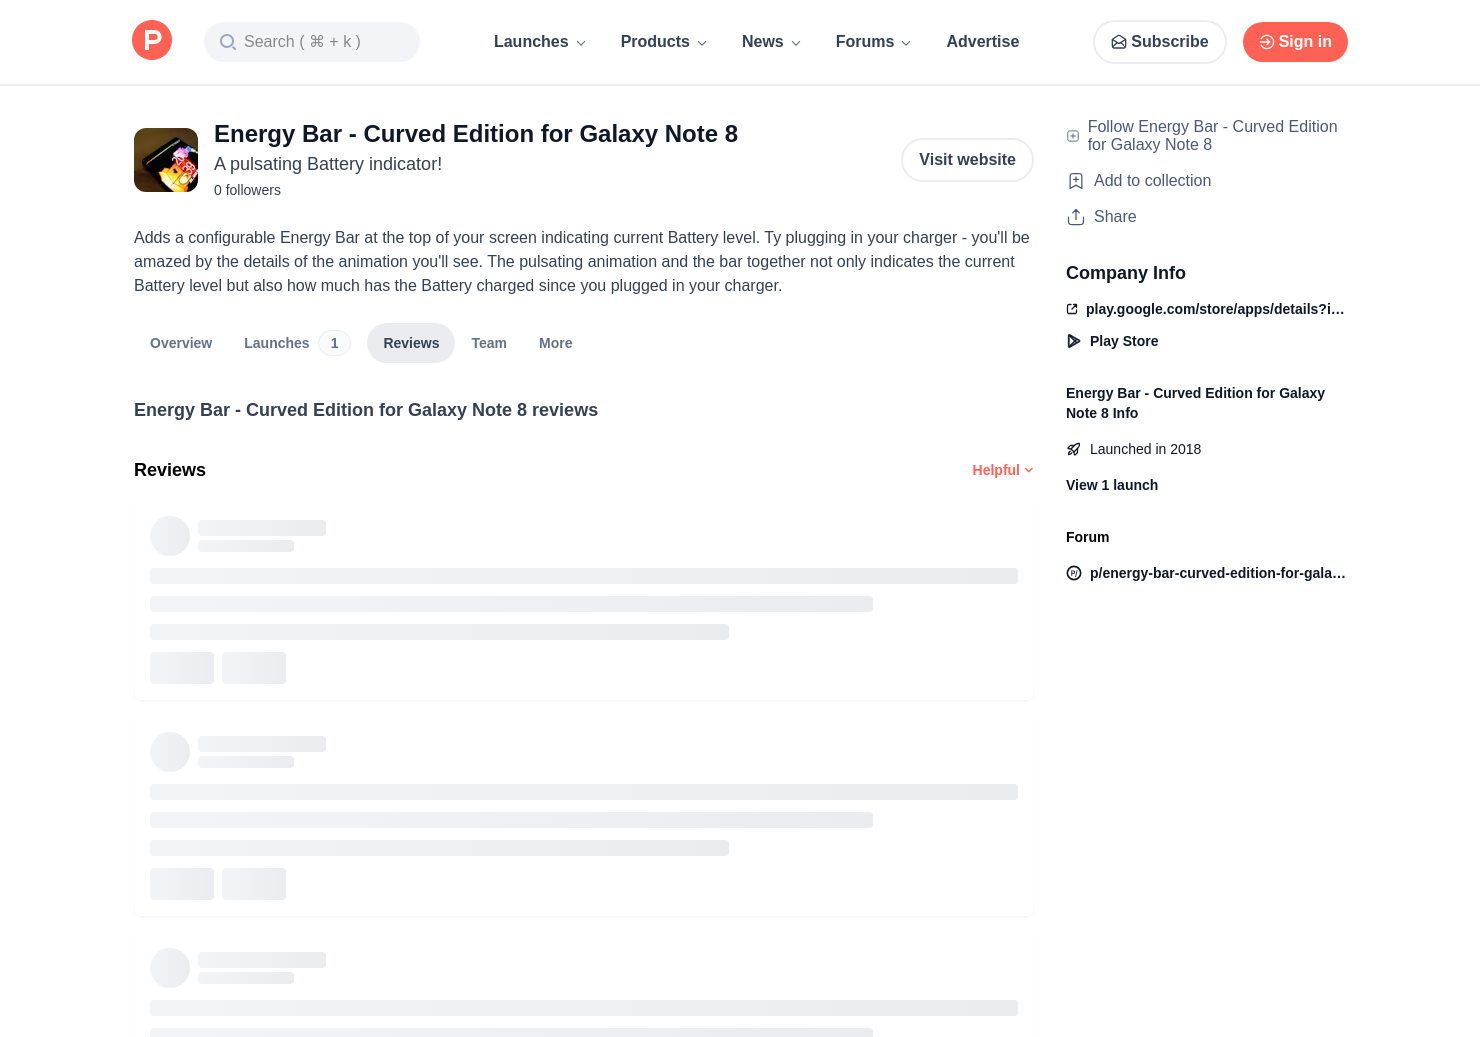Open the Team tab
The height and width of the screenshot is (1037, 1480).
(x=489, y=343)
